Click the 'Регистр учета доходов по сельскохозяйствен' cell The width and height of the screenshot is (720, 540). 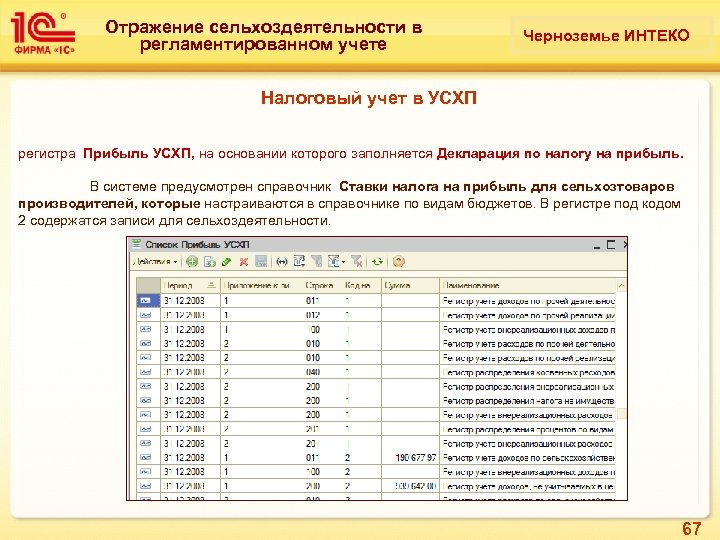pyautogui.click(x=527, y=458)
